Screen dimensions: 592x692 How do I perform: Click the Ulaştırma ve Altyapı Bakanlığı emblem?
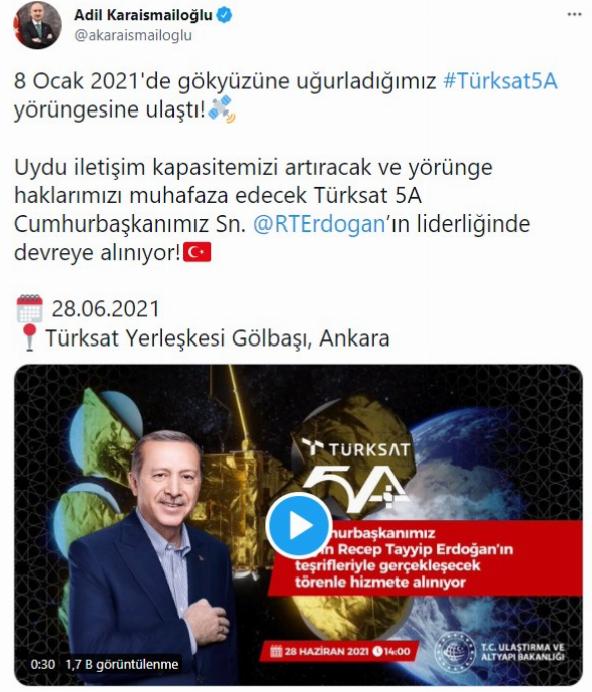(455, 652)
